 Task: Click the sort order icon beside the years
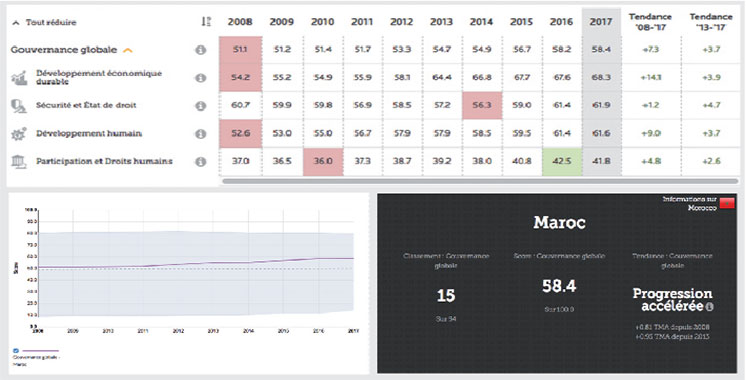pyautogui.click(x=206, y=21)
